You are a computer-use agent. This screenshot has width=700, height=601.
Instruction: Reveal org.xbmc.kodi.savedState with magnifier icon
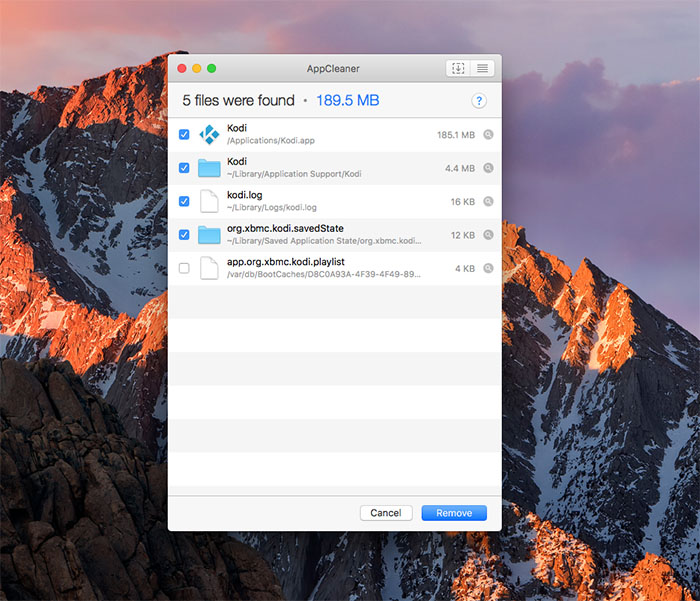tap(488, 235)
